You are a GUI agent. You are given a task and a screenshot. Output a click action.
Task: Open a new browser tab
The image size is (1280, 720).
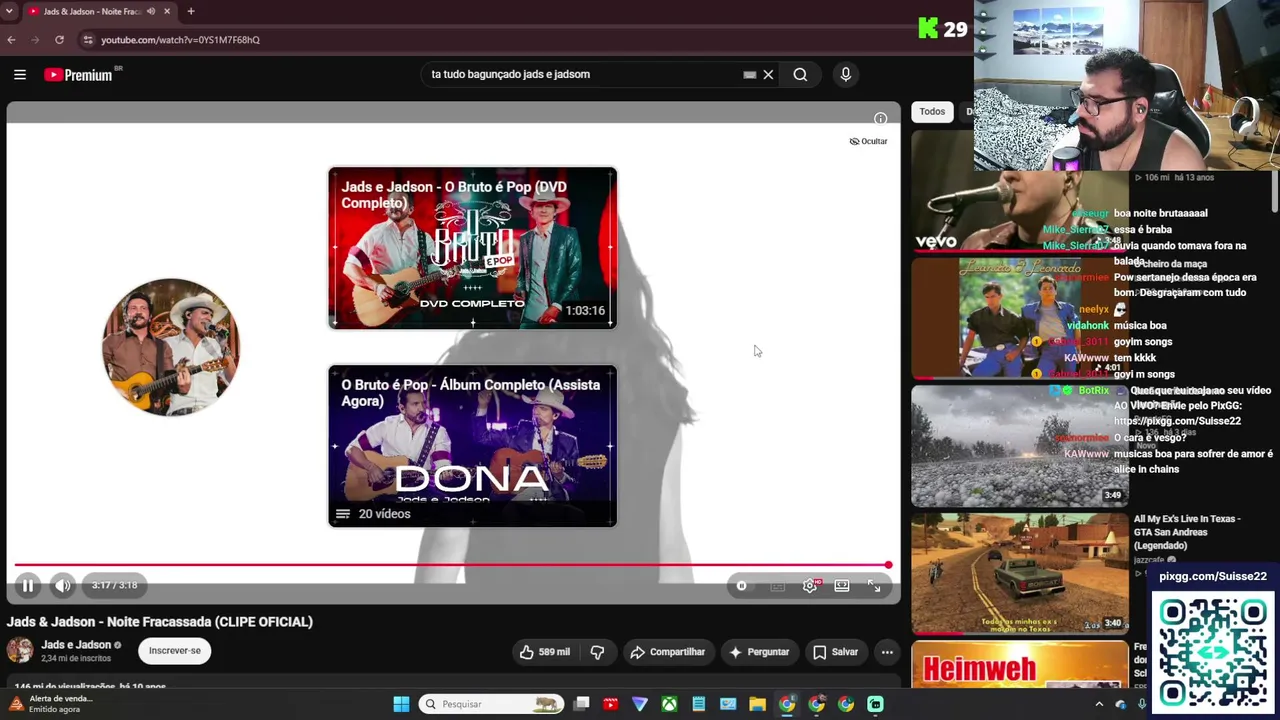coord(190,11)
